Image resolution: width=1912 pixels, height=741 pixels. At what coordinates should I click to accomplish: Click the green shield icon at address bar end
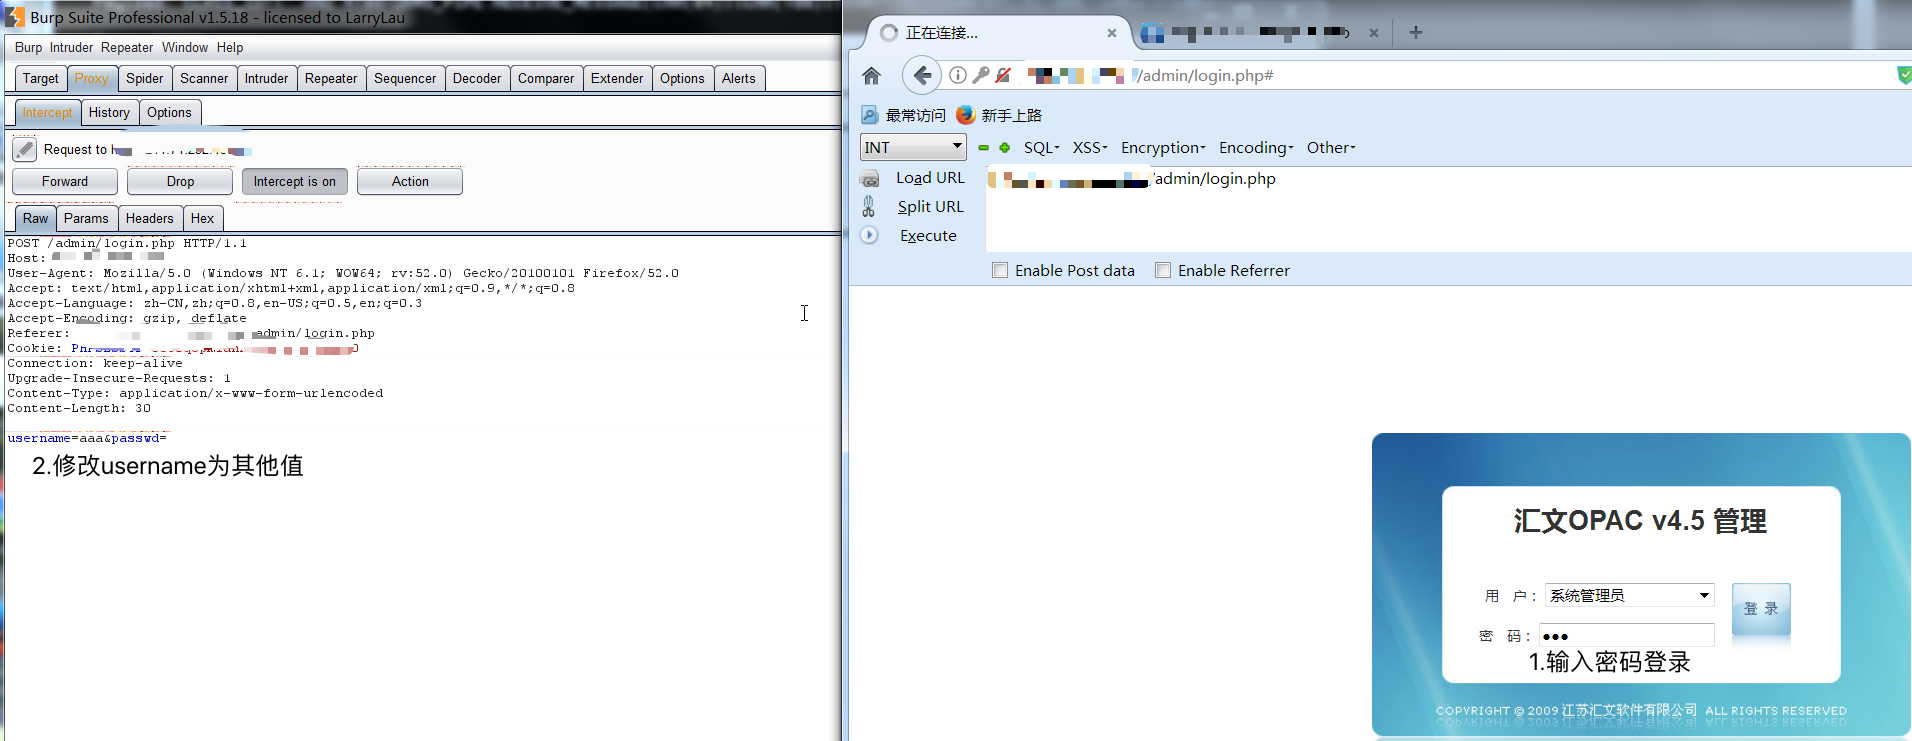[x=1904, y=75]
